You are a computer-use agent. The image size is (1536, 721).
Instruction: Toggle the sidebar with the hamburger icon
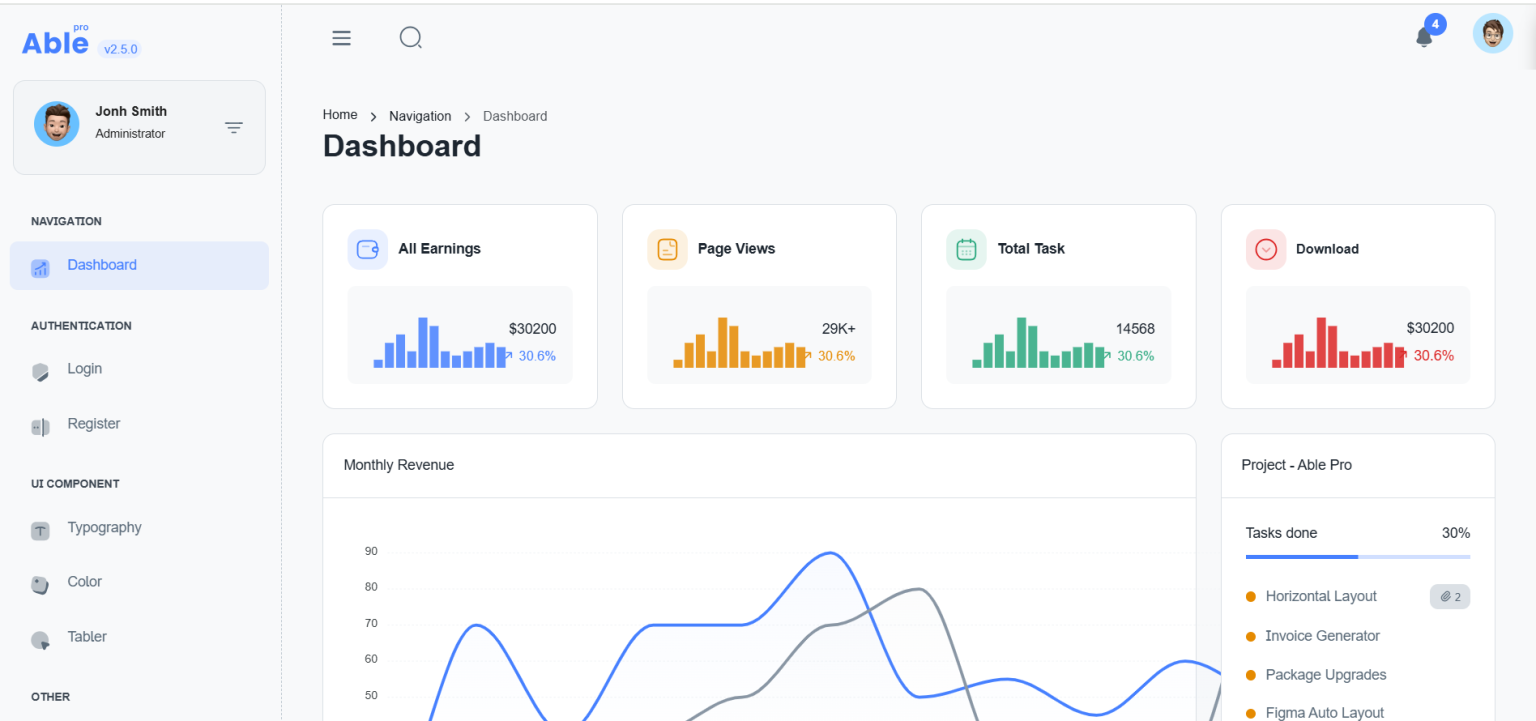[341, 37]
